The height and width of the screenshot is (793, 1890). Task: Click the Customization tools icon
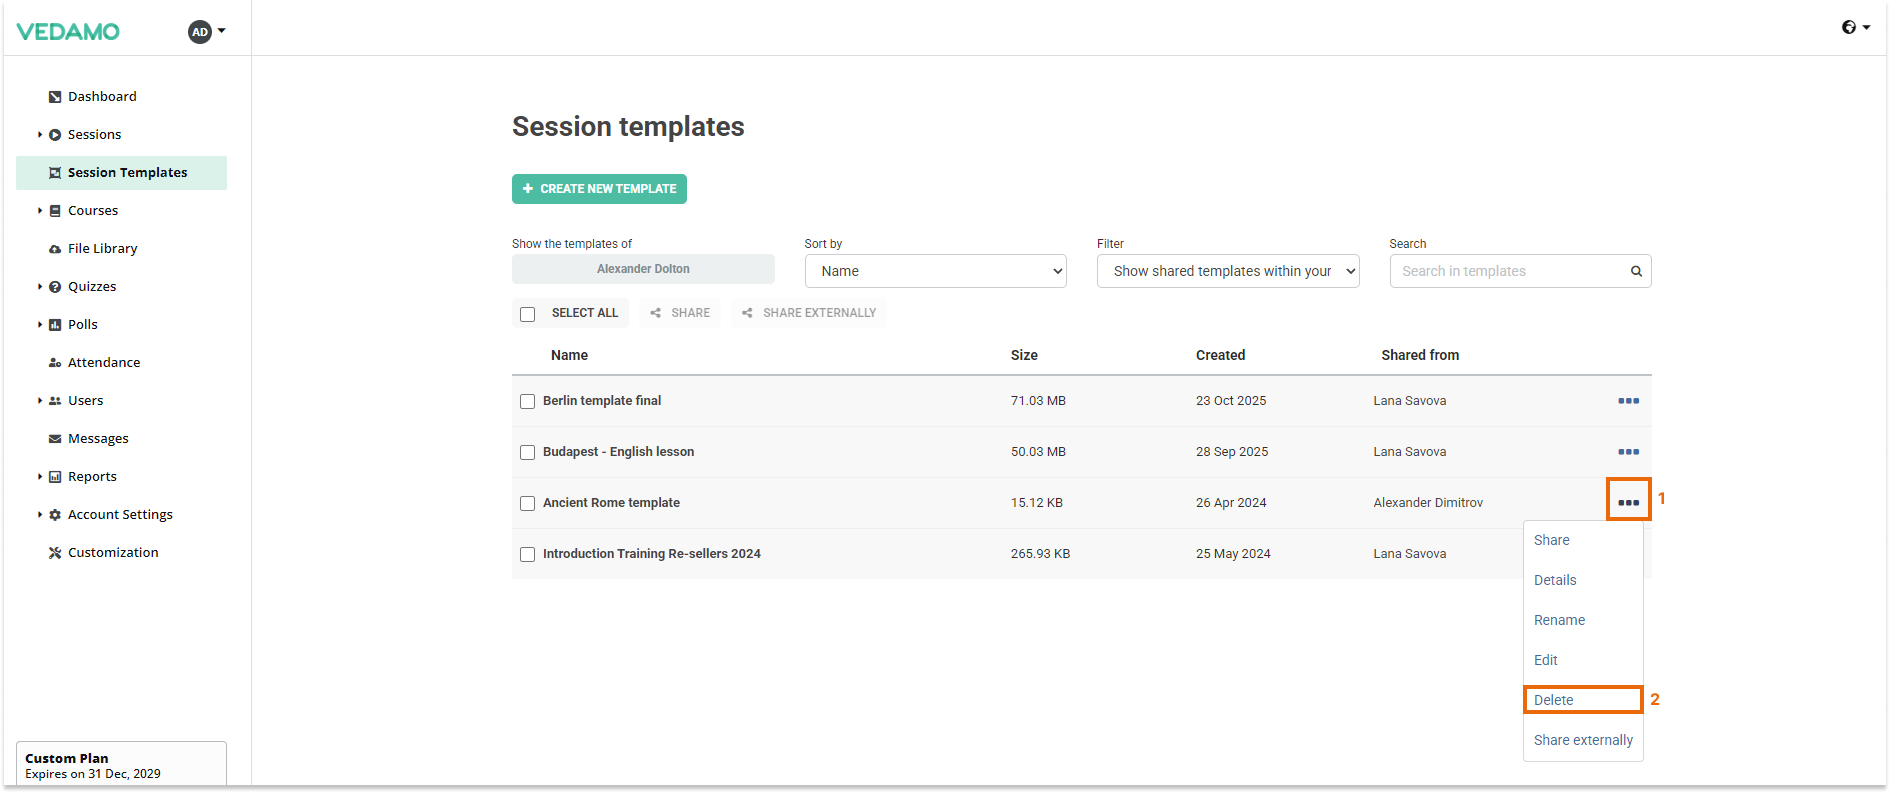tap(55, 553)
